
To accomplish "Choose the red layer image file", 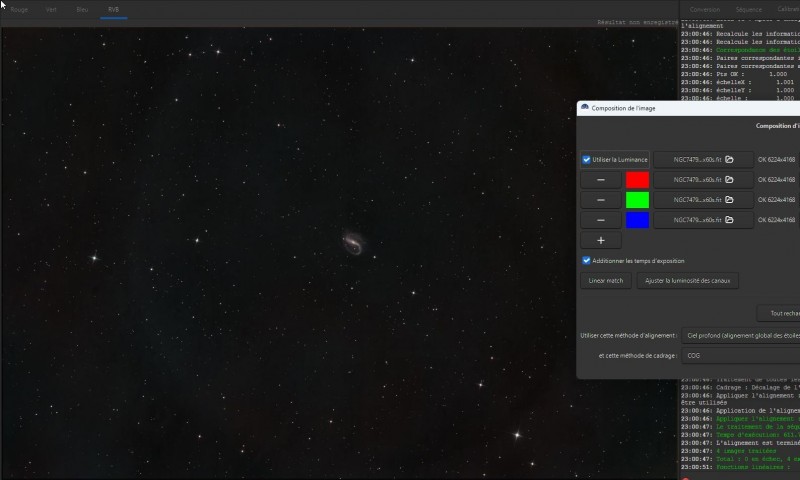I will pos(703,180).
